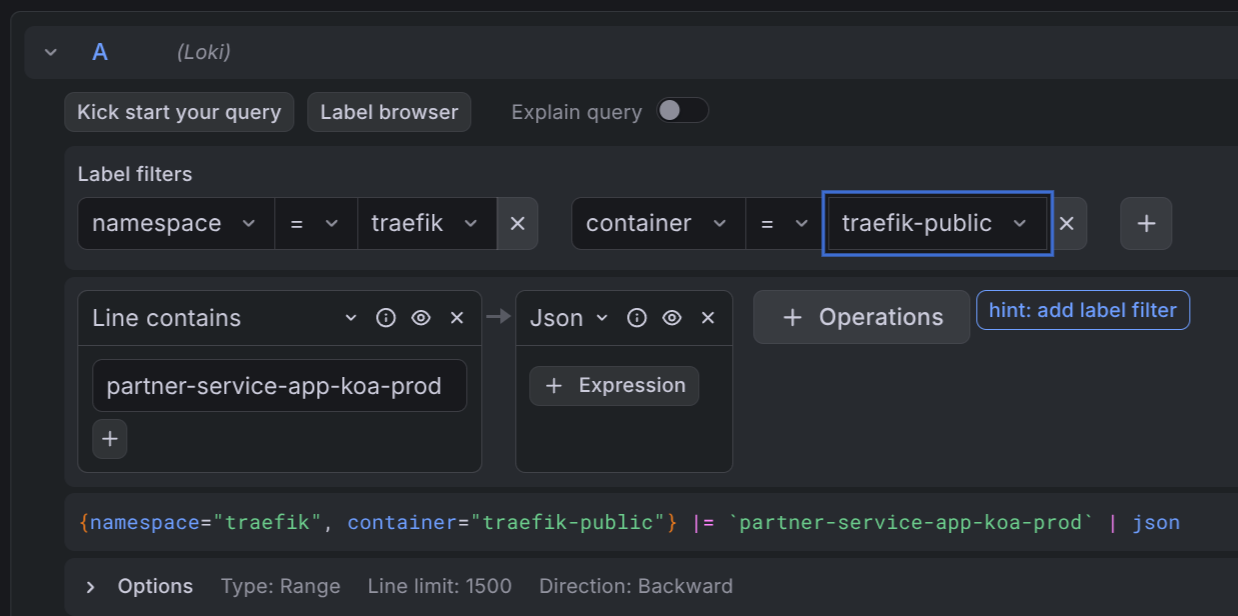Screen dimensions: 1238x616
Task: Remove the namespace label filter
Action: coord(517,223)
